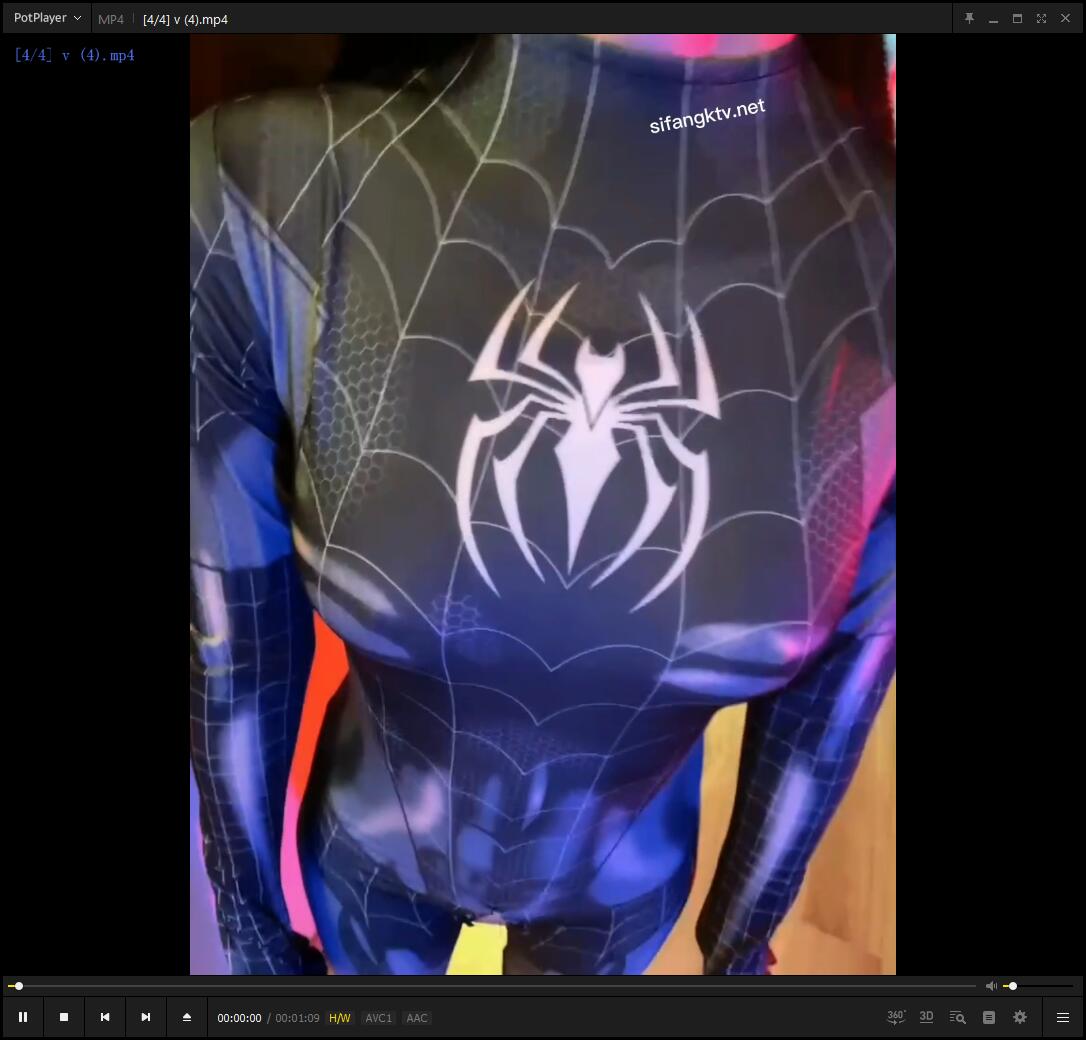
Task: Toggle 360 degree video mode
Action: 896,1017
